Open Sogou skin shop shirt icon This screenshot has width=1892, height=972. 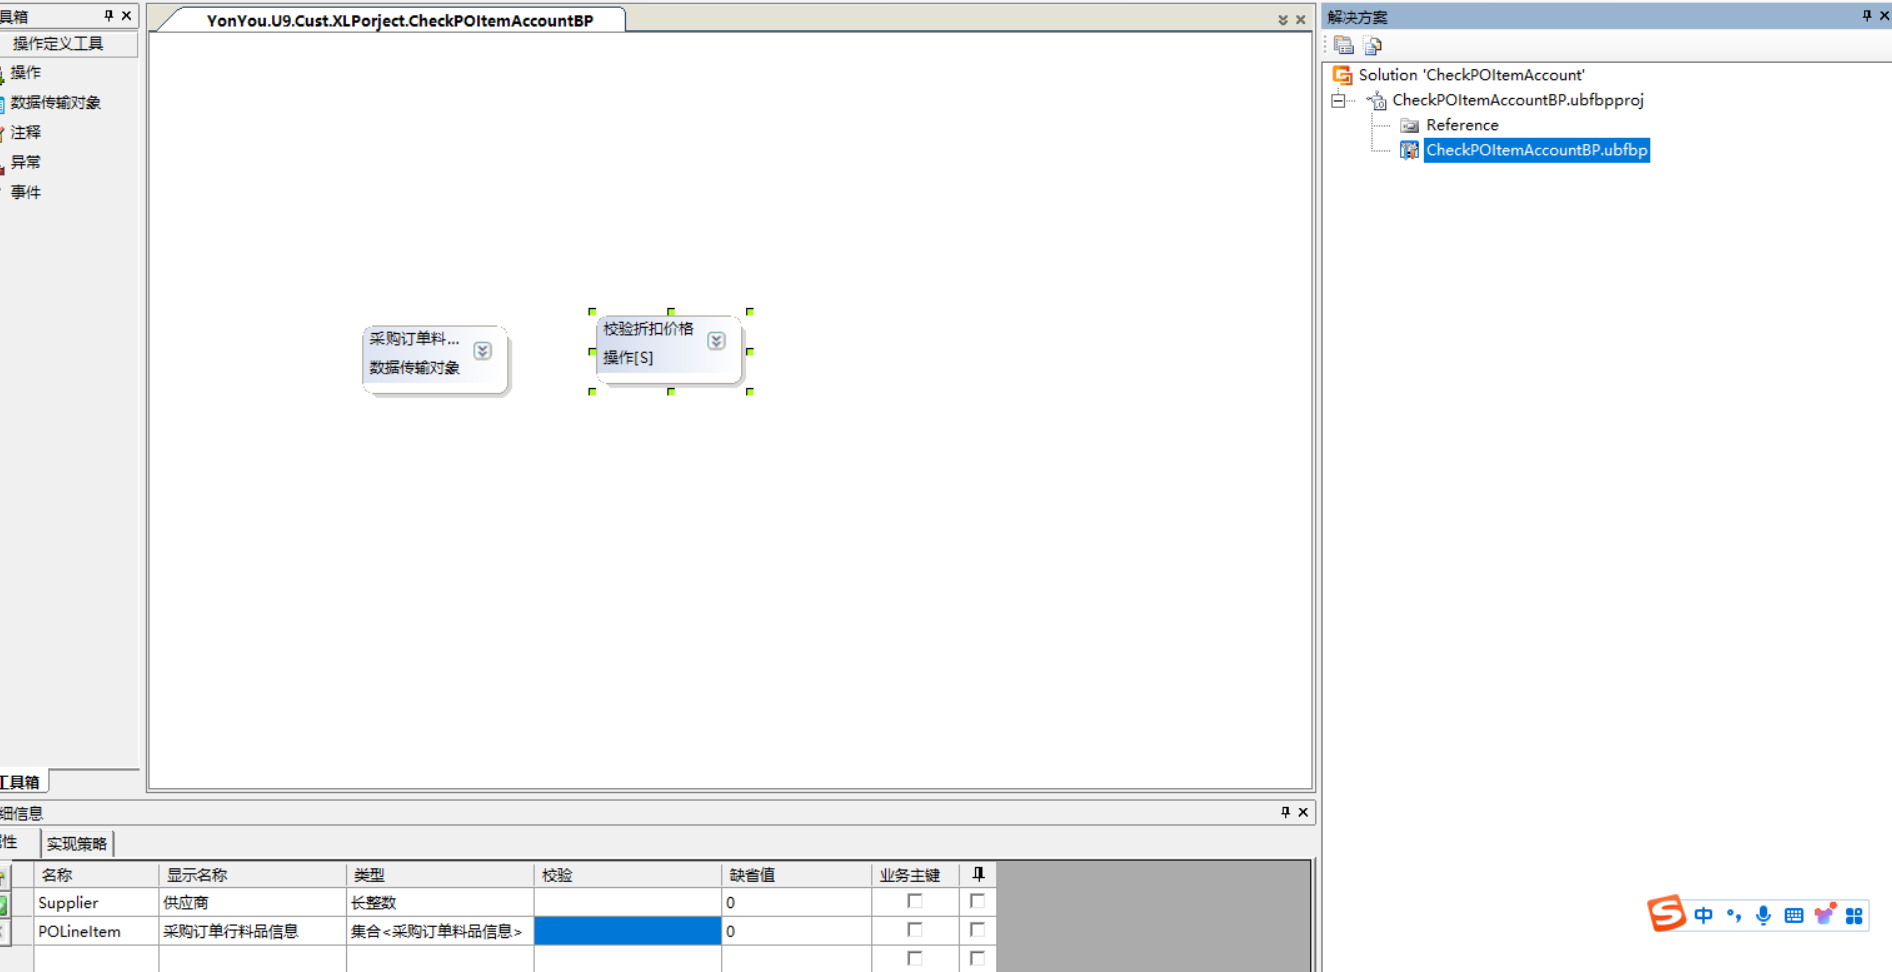point(1824,915)
